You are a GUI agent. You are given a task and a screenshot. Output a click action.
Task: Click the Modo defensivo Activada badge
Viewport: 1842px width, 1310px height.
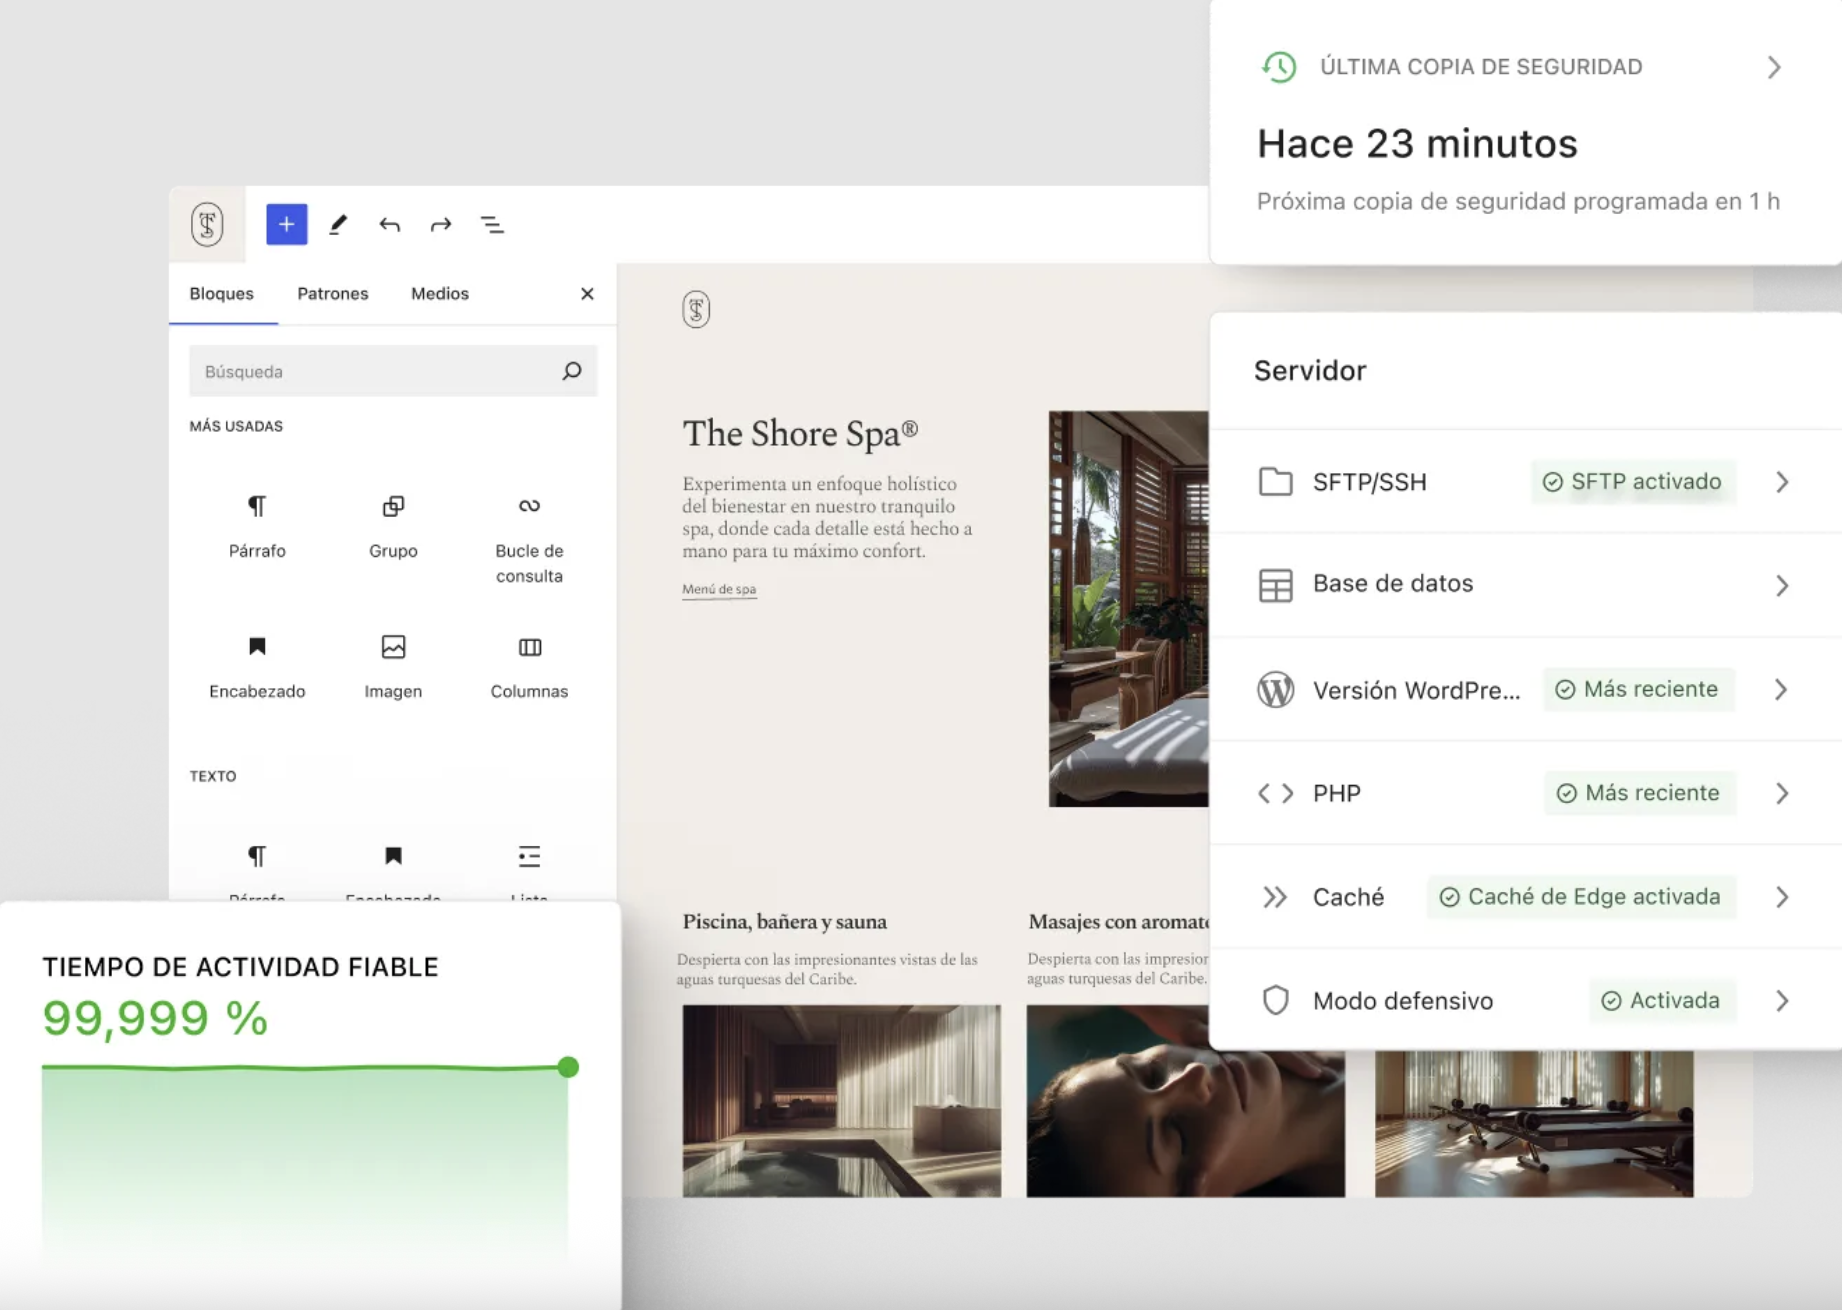tap(1661, 1001)
